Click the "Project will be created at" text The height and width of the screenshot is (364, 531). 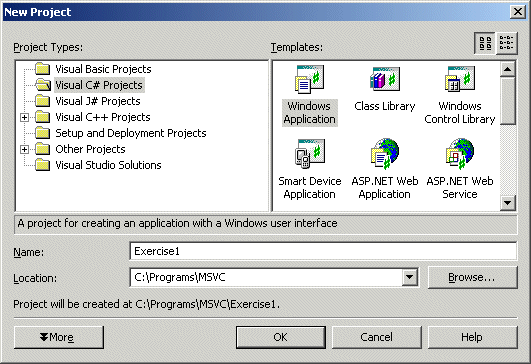point(147,304)
